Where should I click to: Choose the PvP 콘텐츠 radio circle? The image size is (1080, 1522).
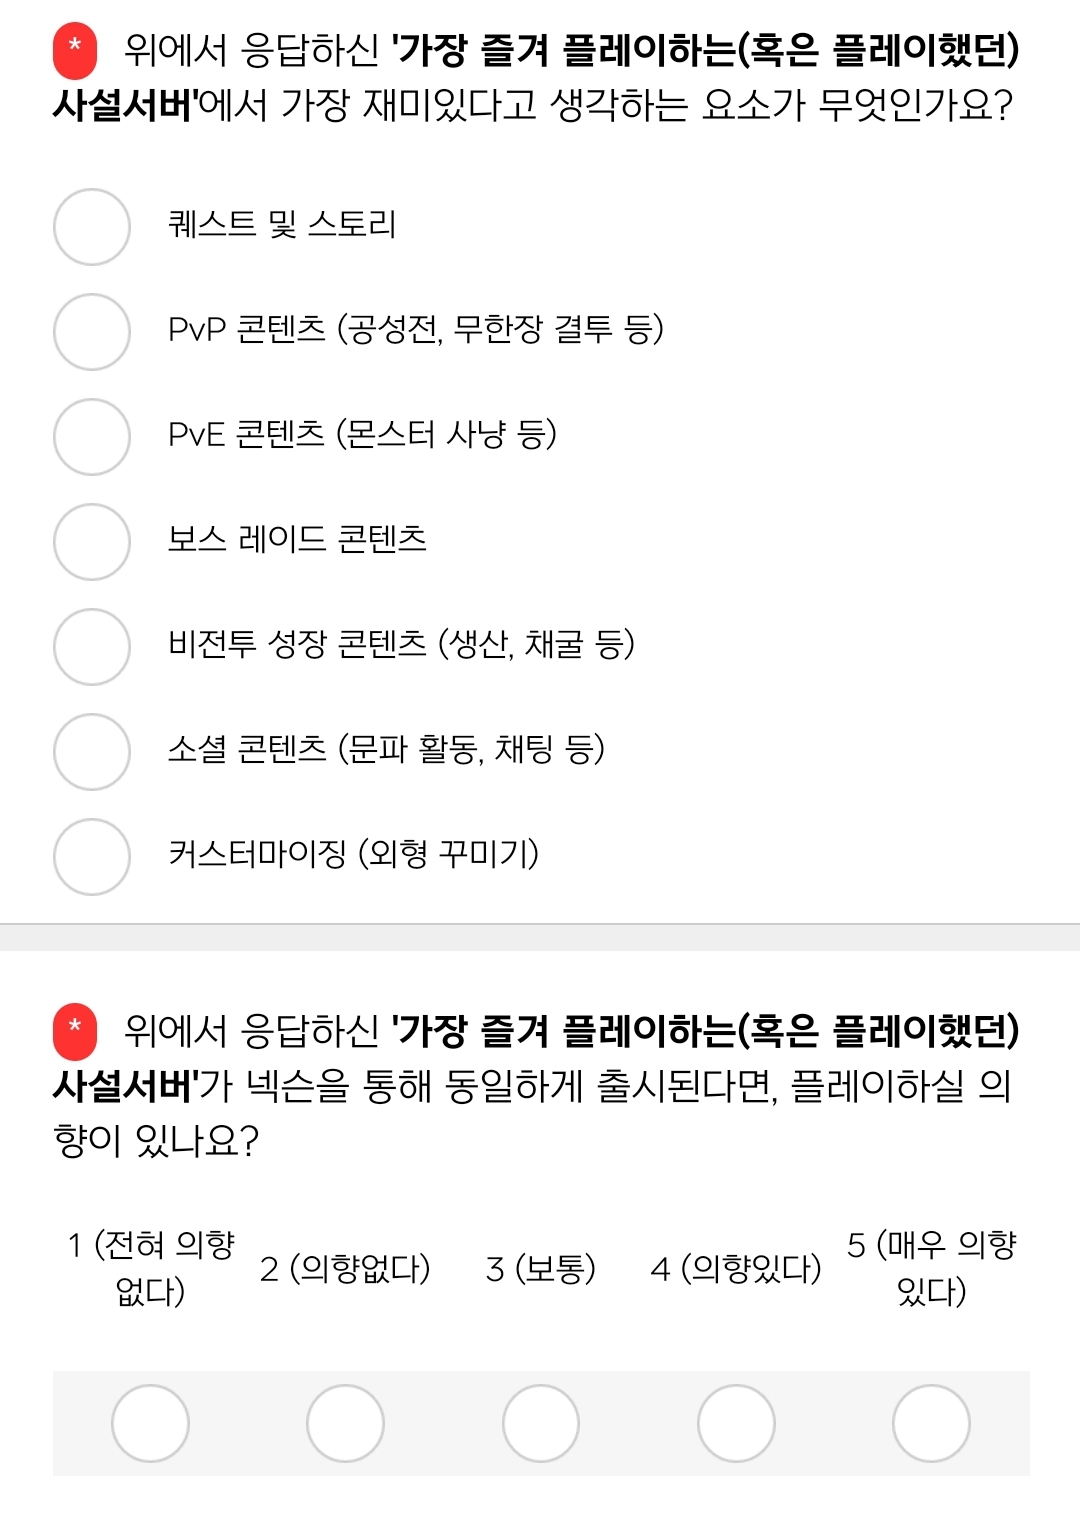click(92, 332)
